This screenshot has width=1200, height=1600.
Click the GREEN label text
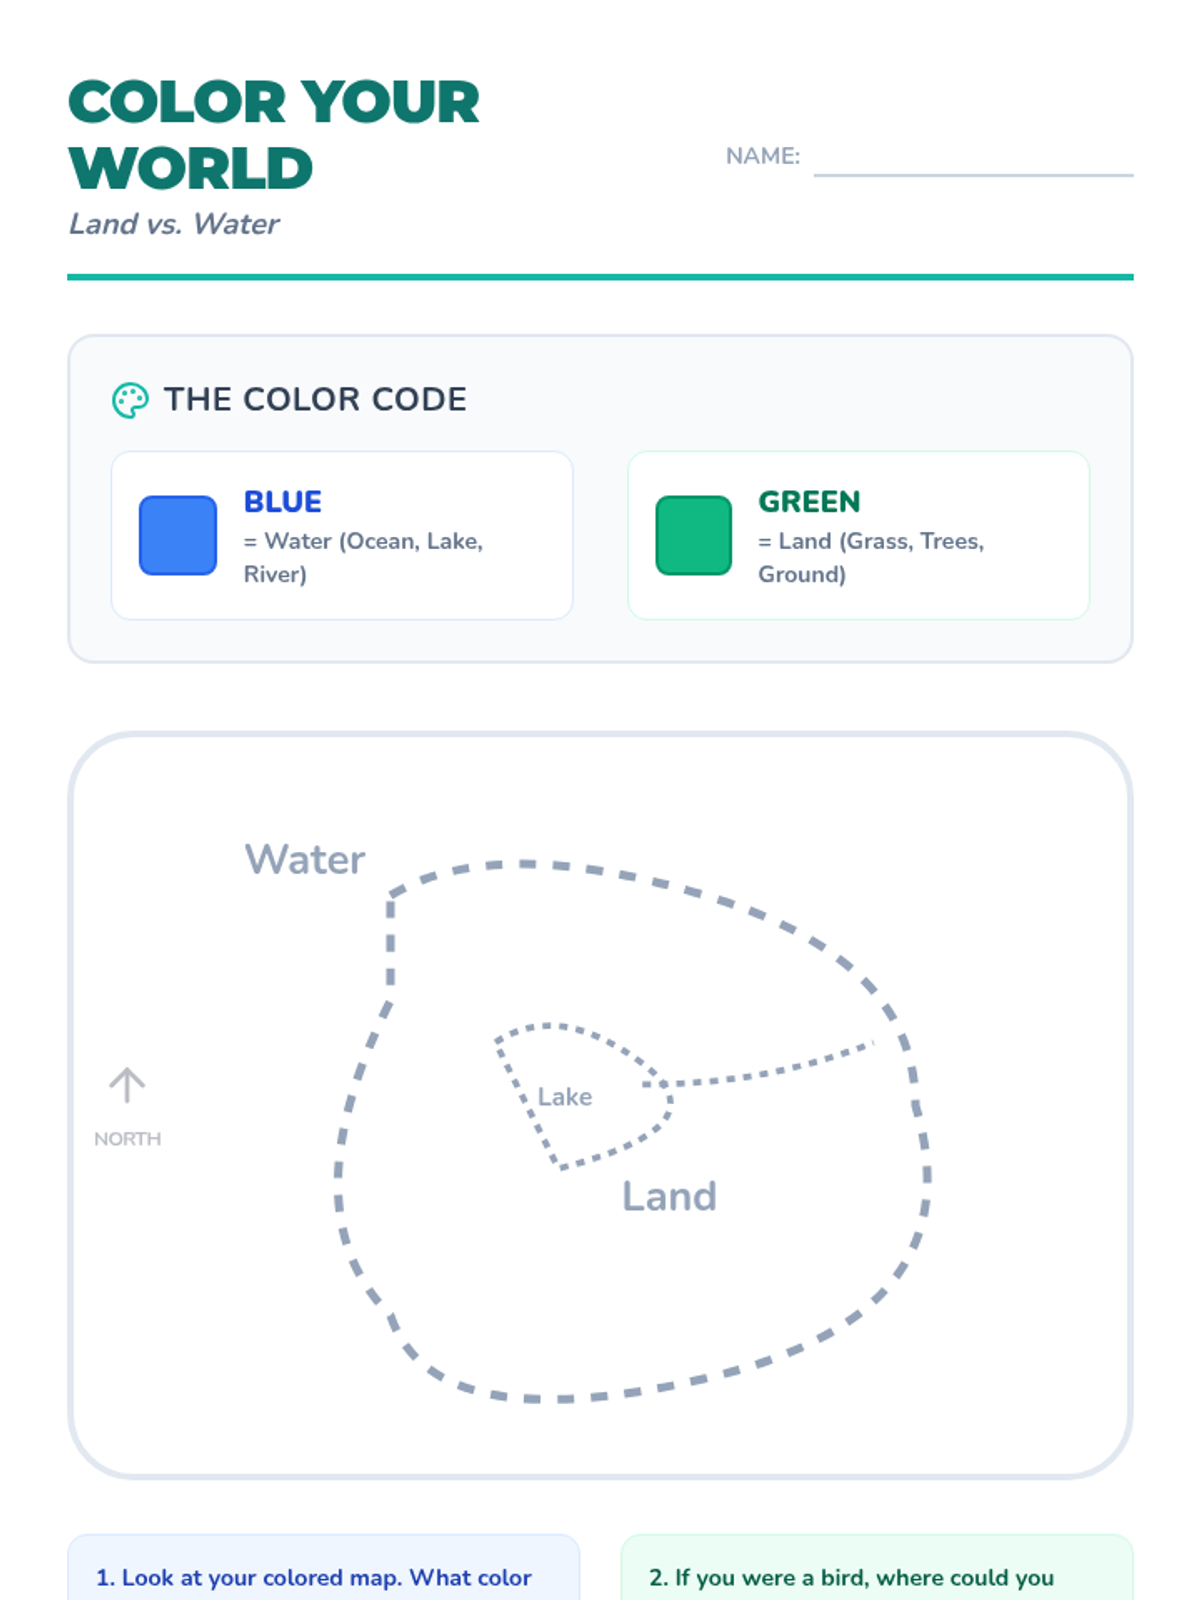coord(809,501)
